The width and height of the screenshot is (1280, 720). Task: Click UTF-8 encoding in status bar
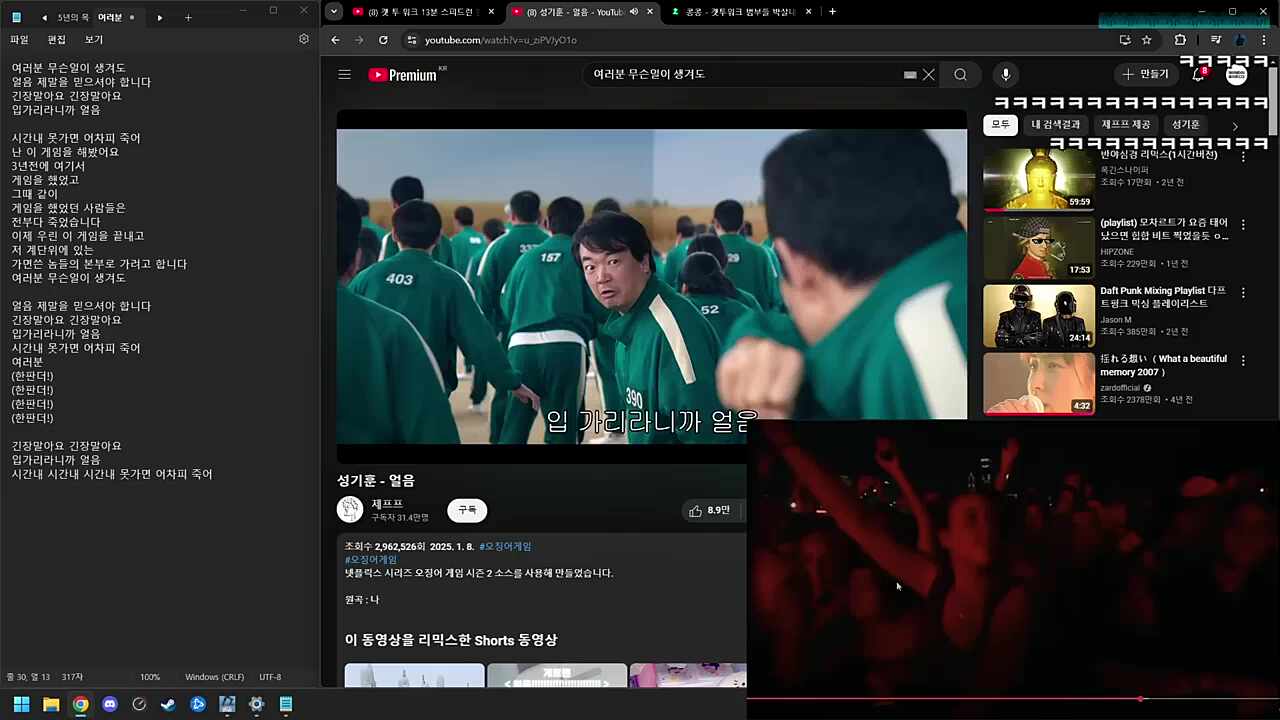(x=270, y=677)
